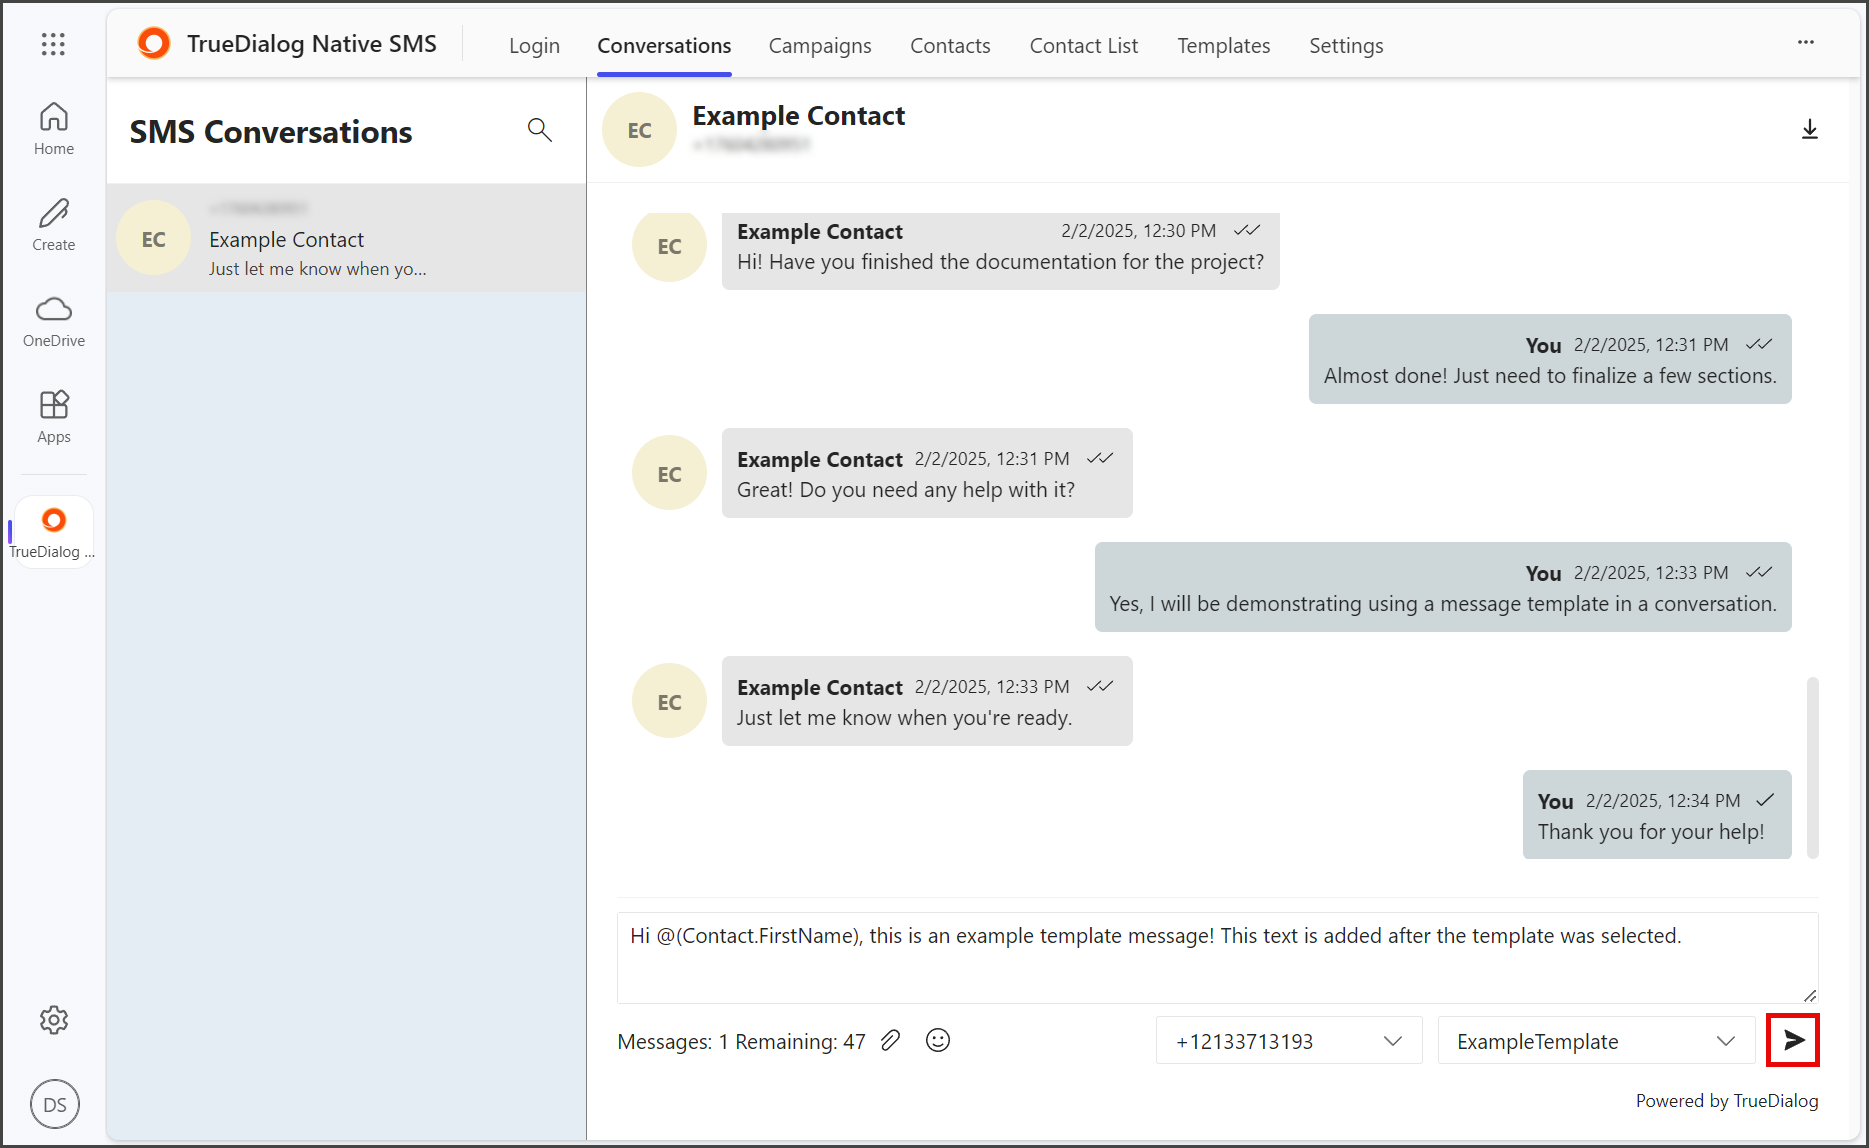
Task: Switch to the Templates tab
Action: pyautogui.click(x=1223, y=45)
